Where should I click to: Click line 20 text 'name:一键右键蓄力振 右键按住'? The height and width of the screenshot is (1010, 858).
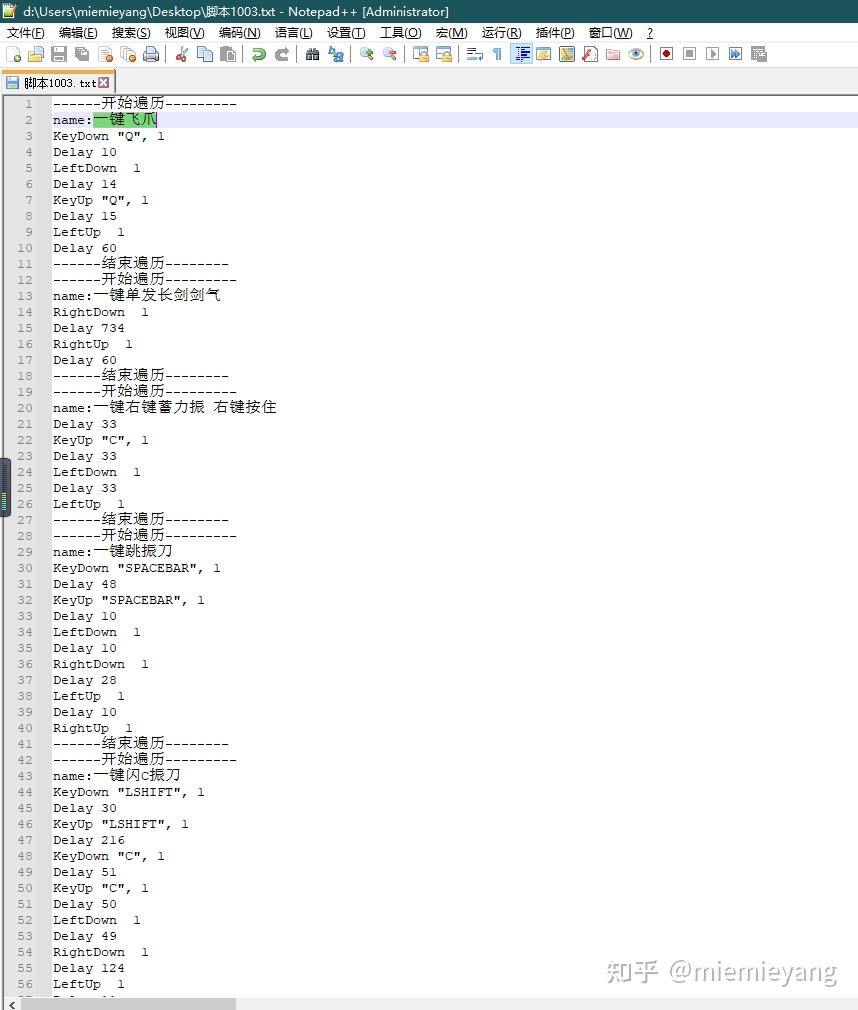coord(164,408)
